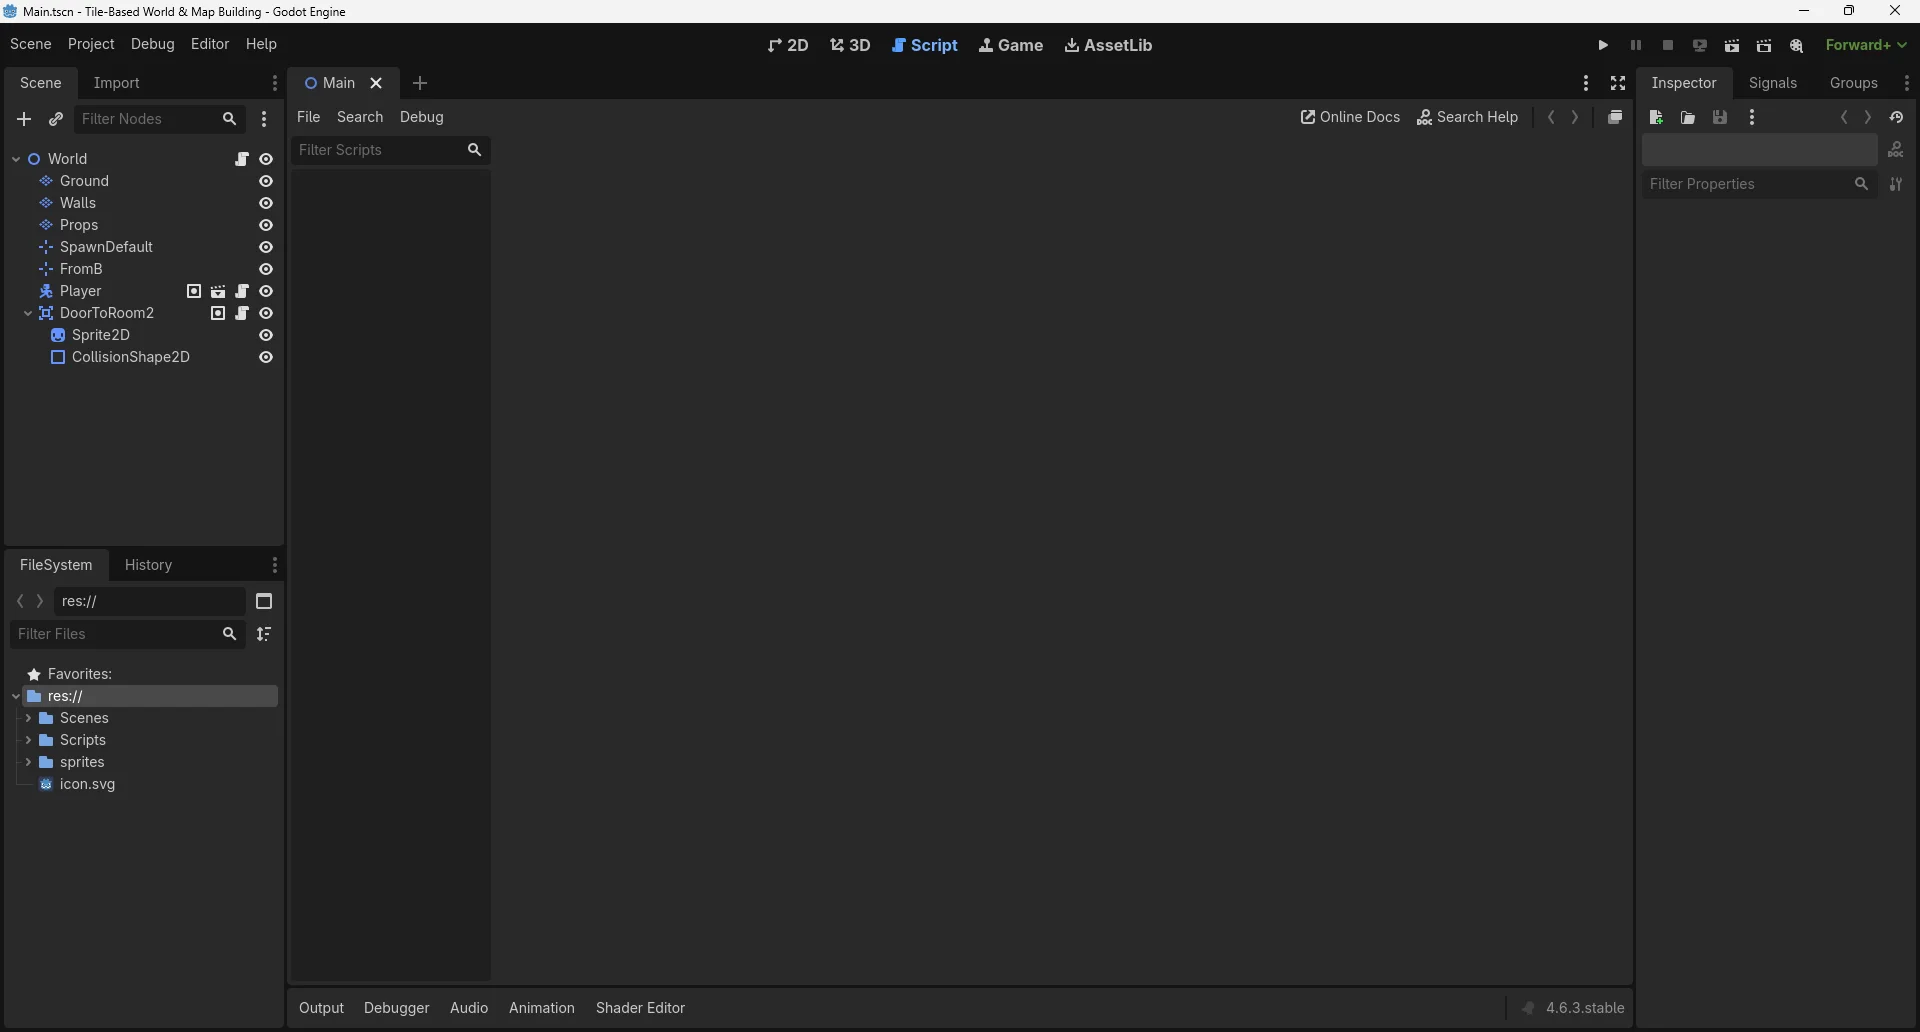Image resolution: width=1920 pixels, height=1032 pixels.
Task: Collapse the DoorToRoom2 node
Action: point(27,313)
